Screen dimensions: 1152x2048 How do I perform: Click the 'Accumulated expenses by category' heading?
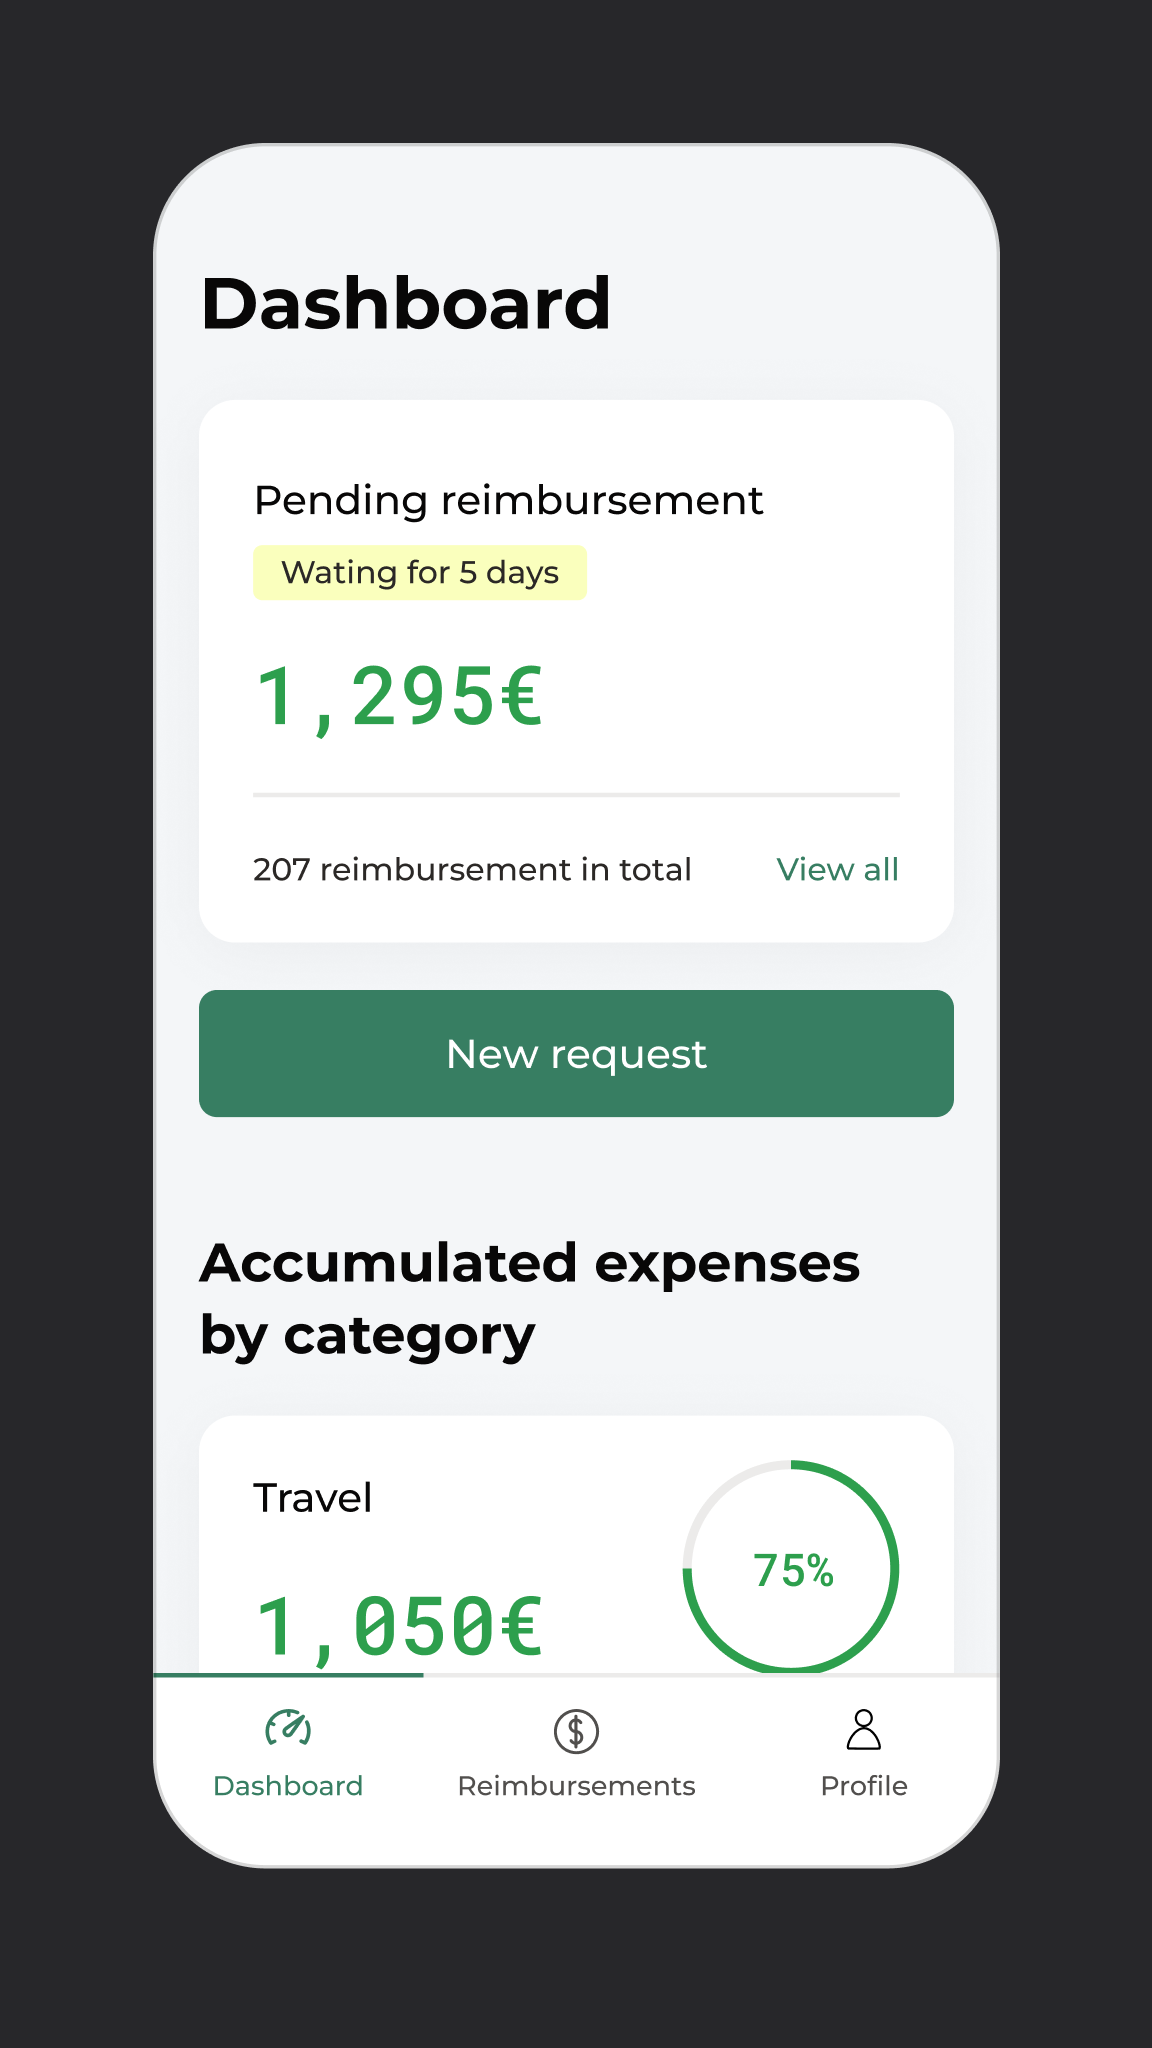click(530, 1298)
